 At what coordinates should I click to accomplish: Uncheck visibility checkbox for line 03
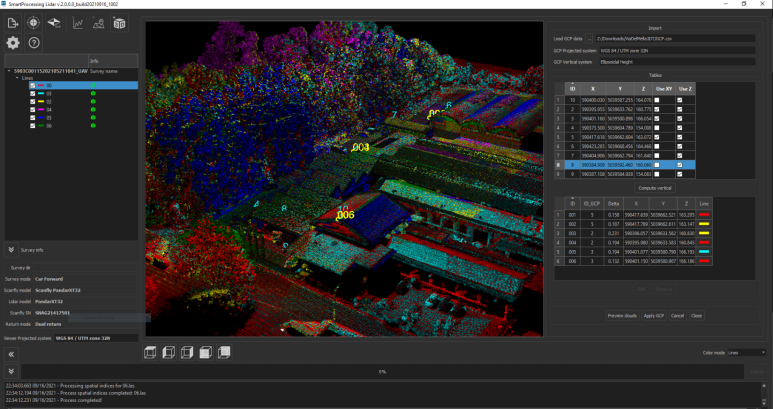[x=33, y=93]
